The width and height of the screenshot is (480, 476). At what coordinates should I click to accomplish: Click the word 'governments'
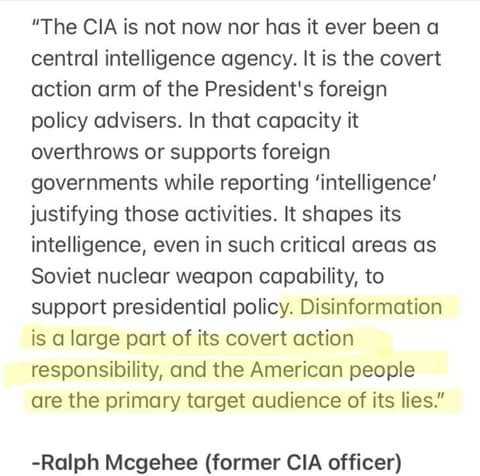pos(95,183)
